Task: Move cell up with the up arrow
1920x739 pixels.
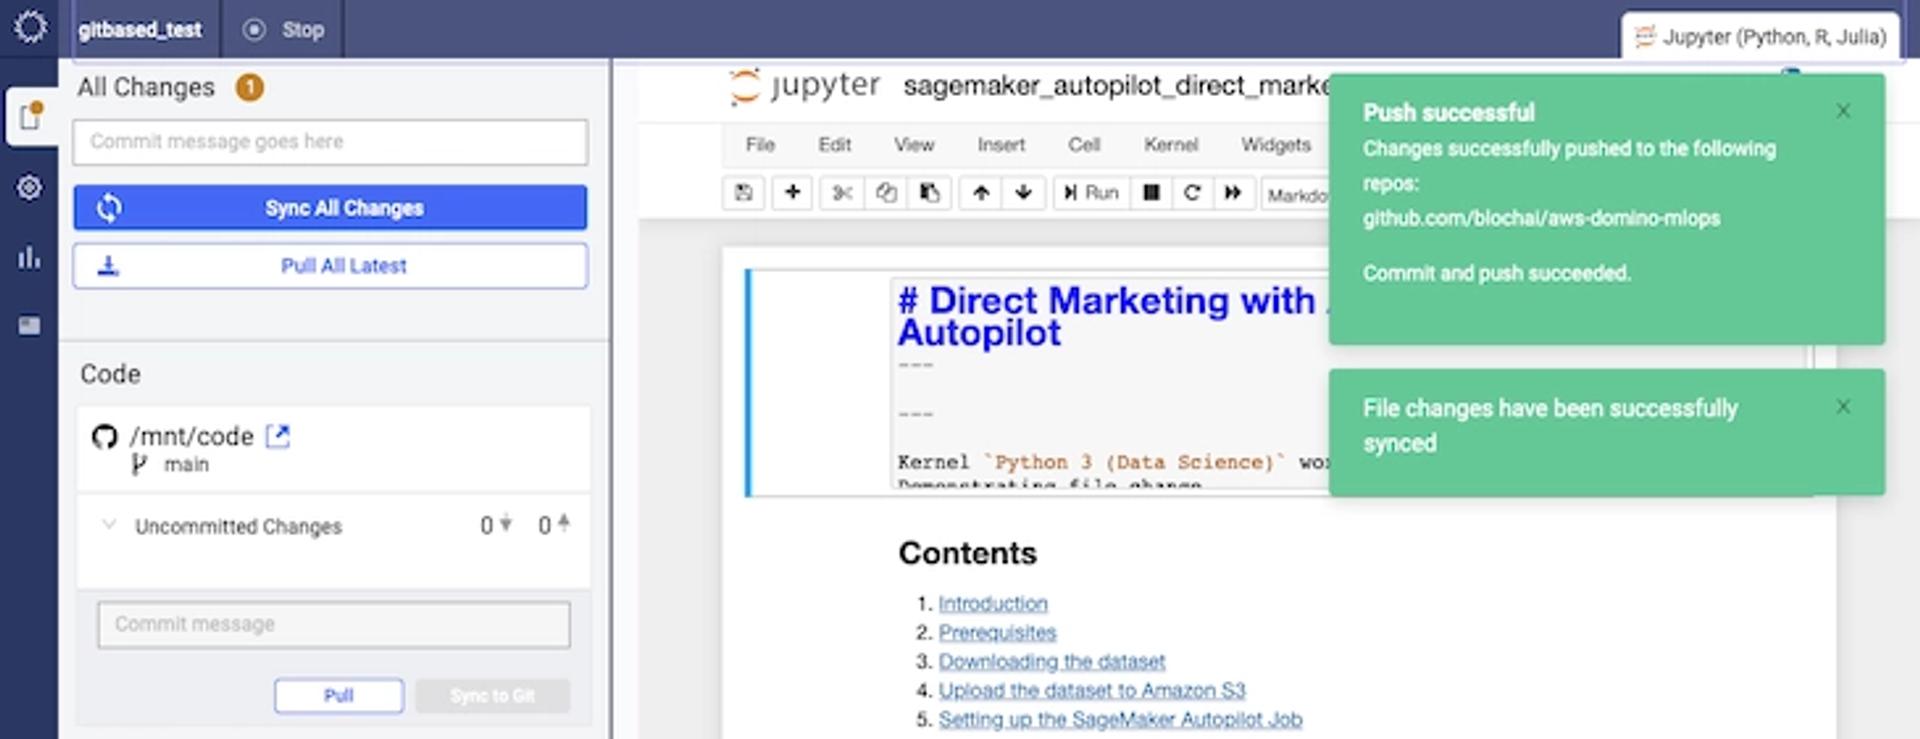Action: 981,193
